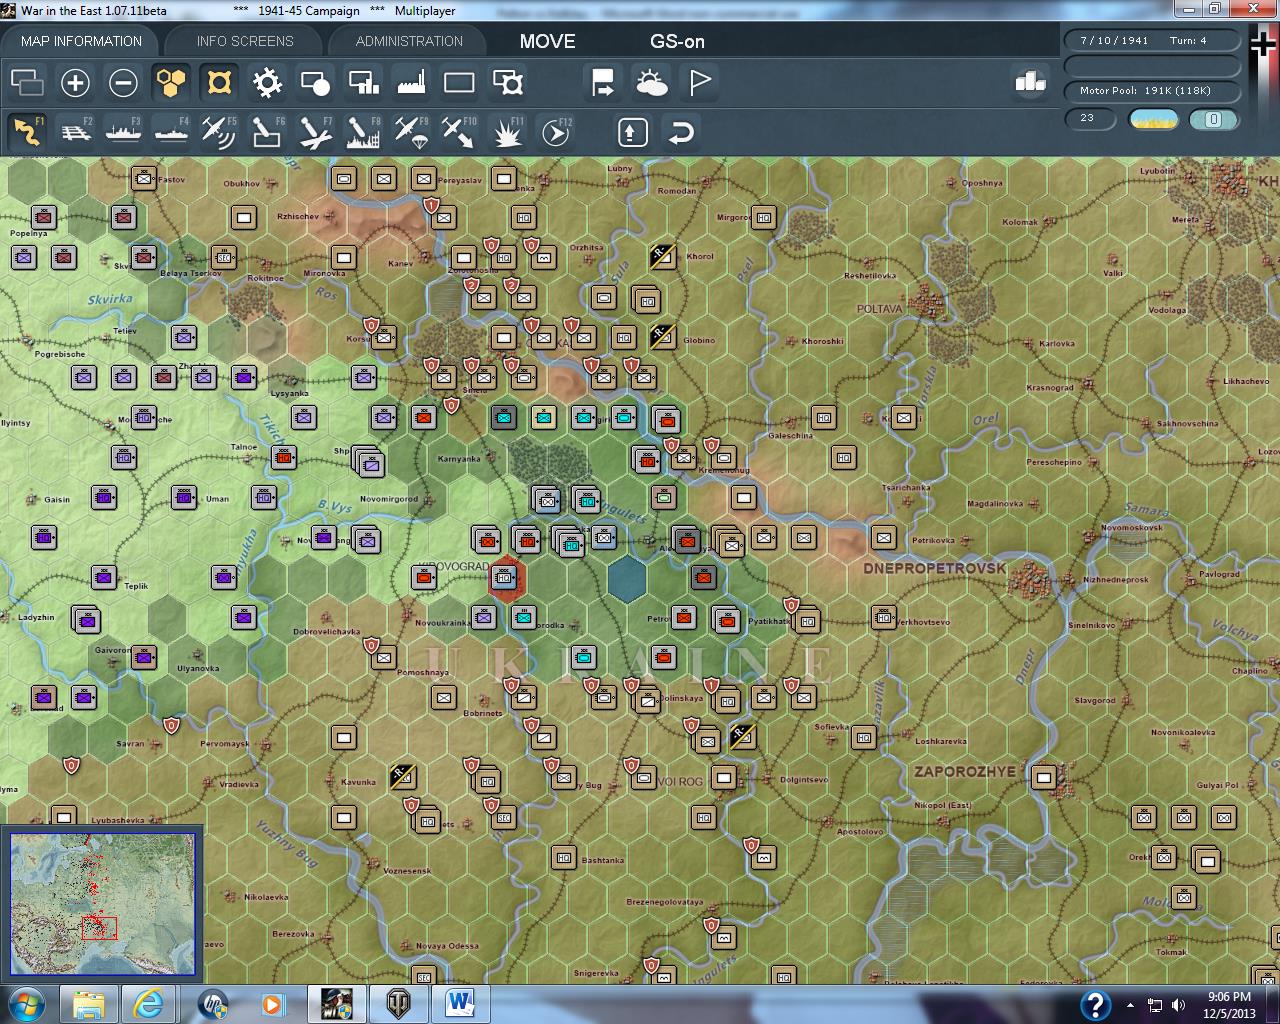This screenshot has width=1280, height=1024.
Task: Select Rail mode (F2) icon
Action: pyautogui.click(x=75, y=131)
